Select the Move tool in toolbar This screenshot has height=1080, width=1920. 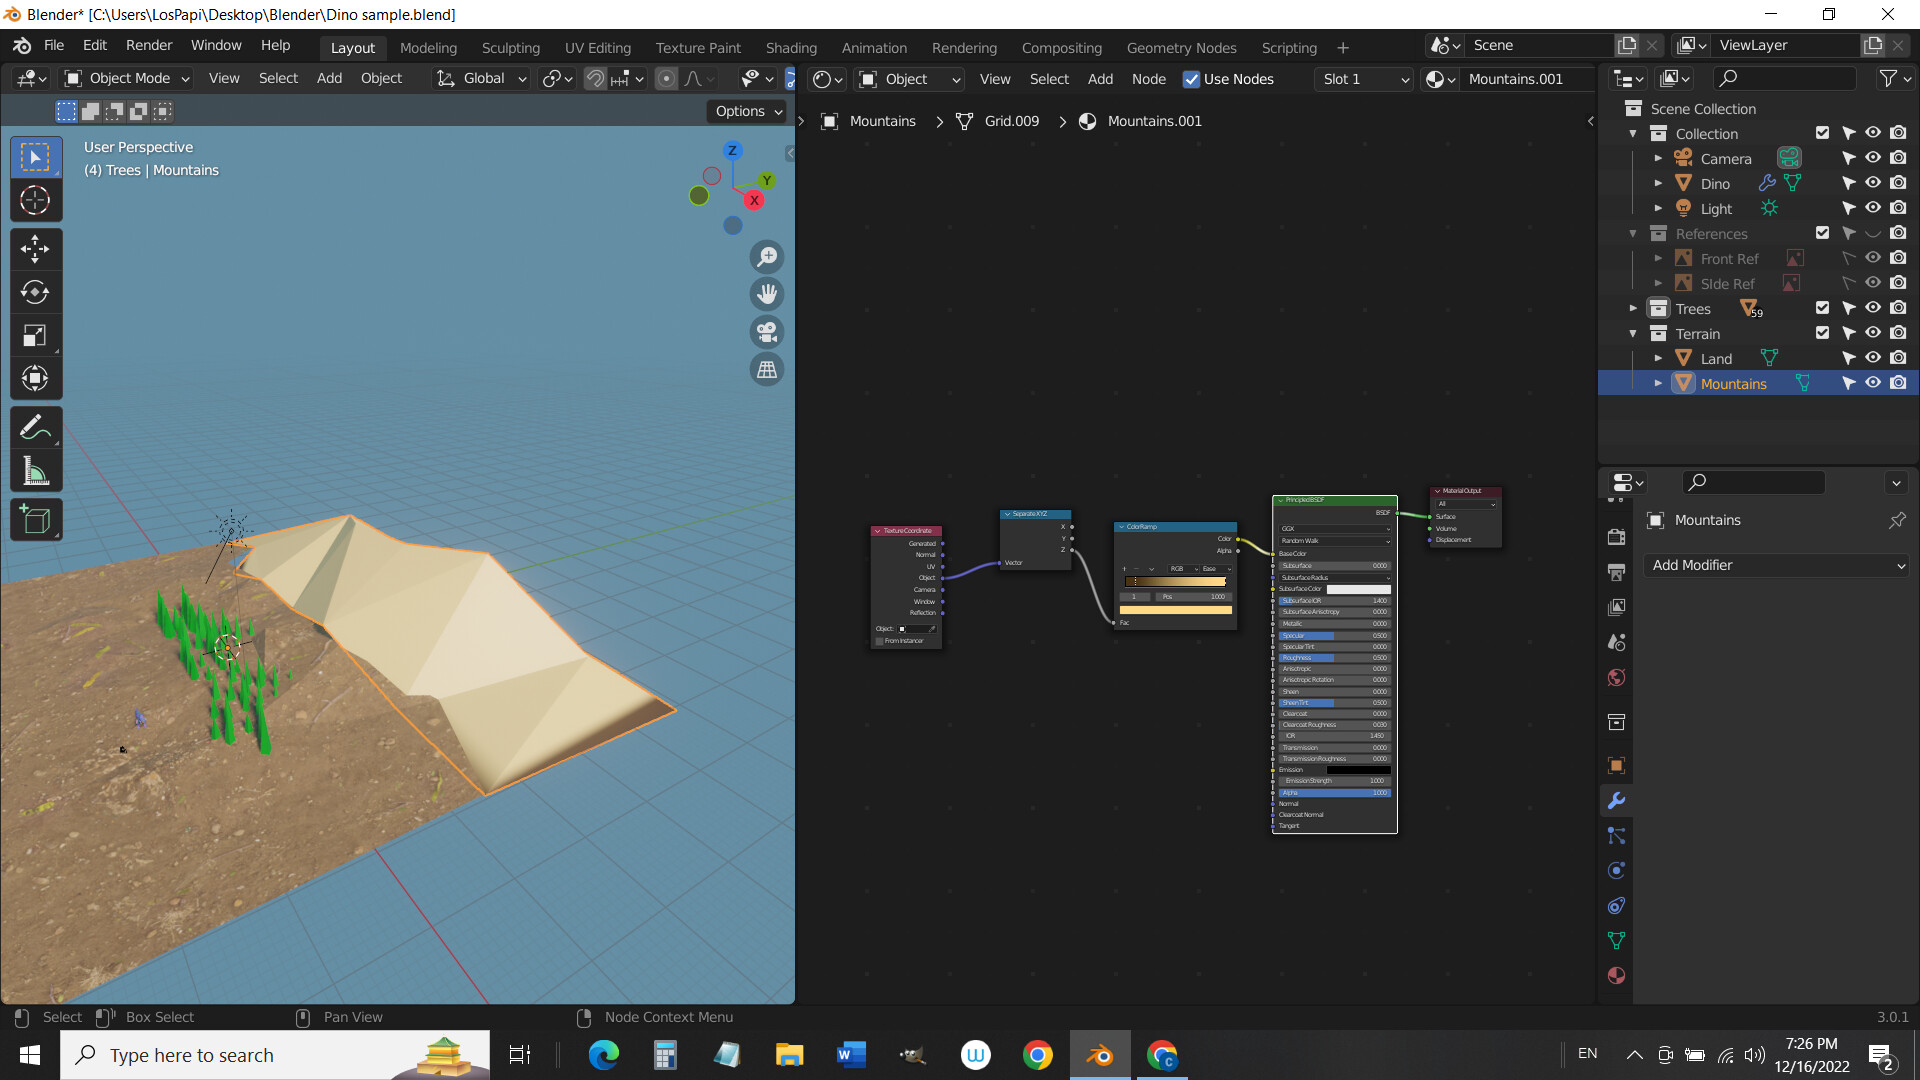pyautogui.click(x=35, y=249)
